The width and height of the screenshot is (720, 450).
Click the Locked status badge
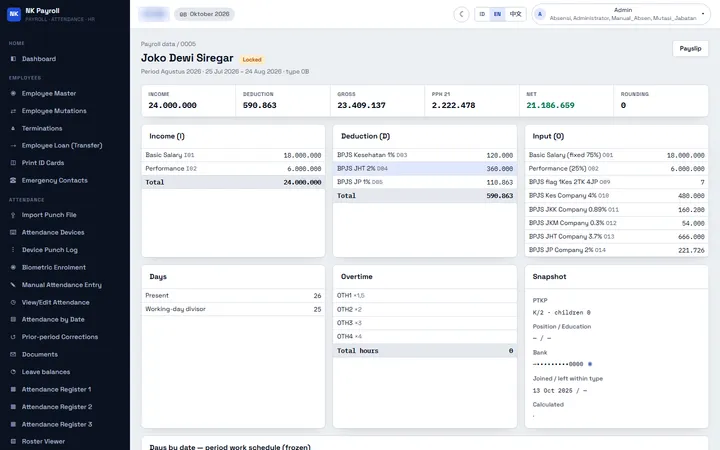pyautogui.click(x=252, y=60)
